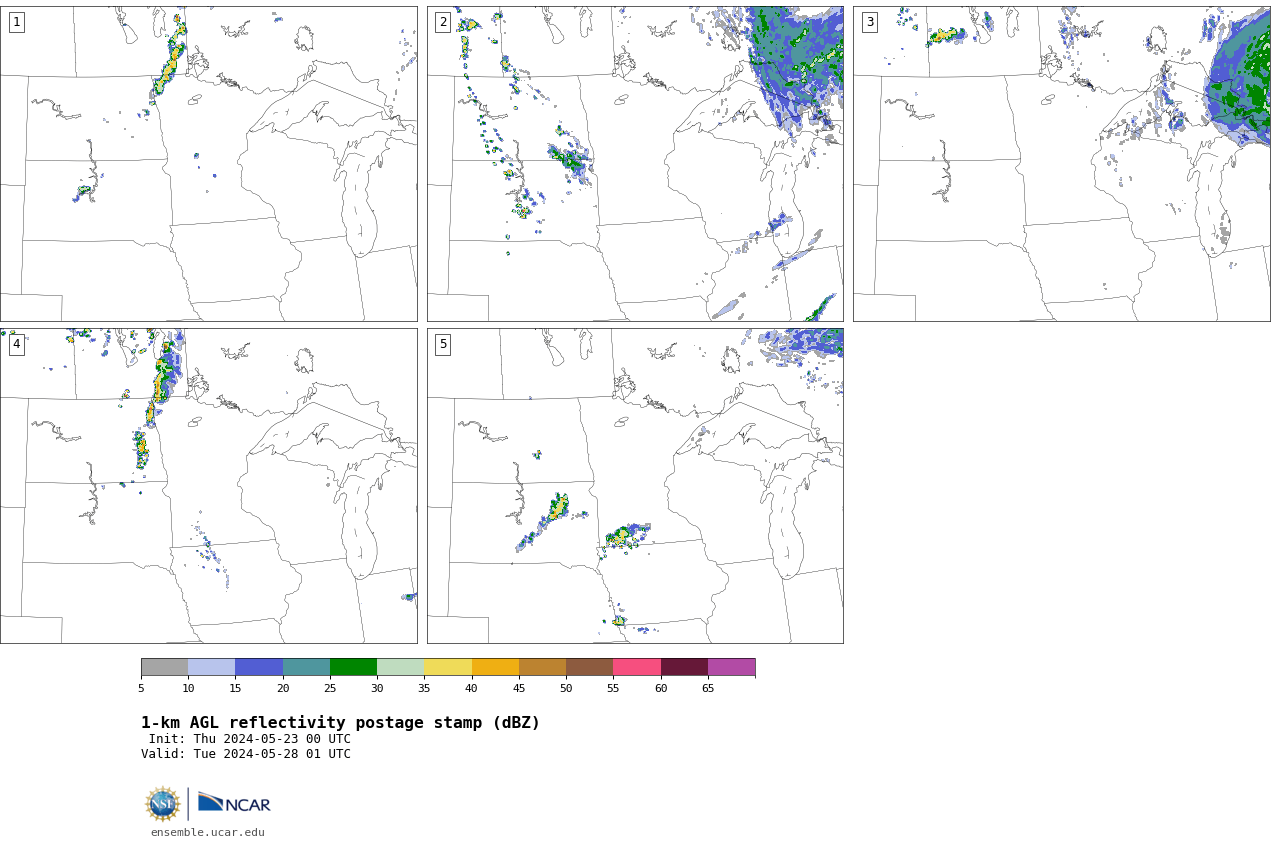
Task: Open ensemble member 2 reflectivity map
Action: (635, 164)
